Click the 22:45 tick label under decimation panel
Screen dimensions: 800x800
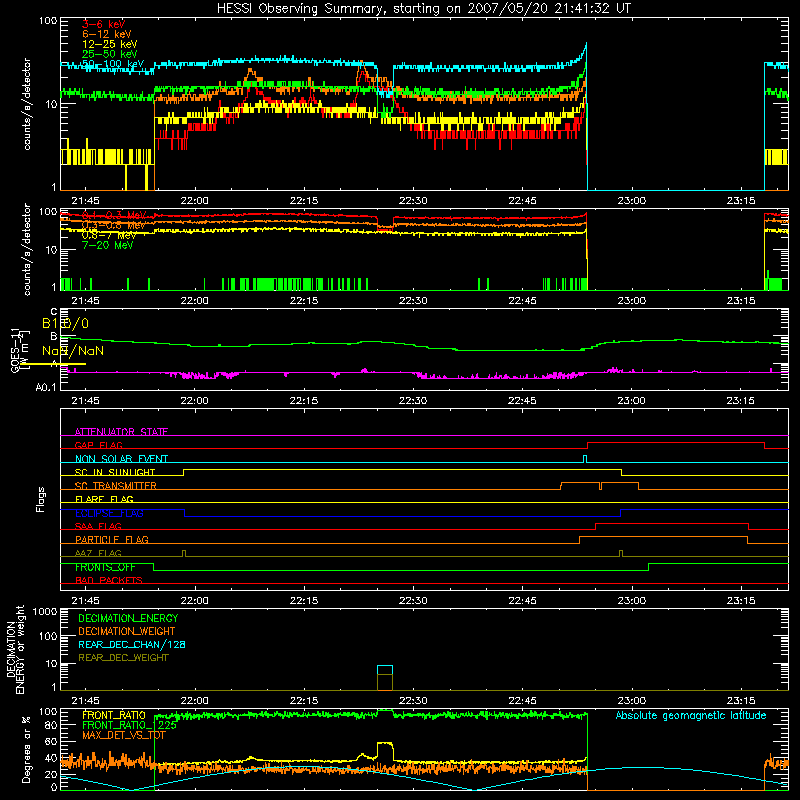522,701
